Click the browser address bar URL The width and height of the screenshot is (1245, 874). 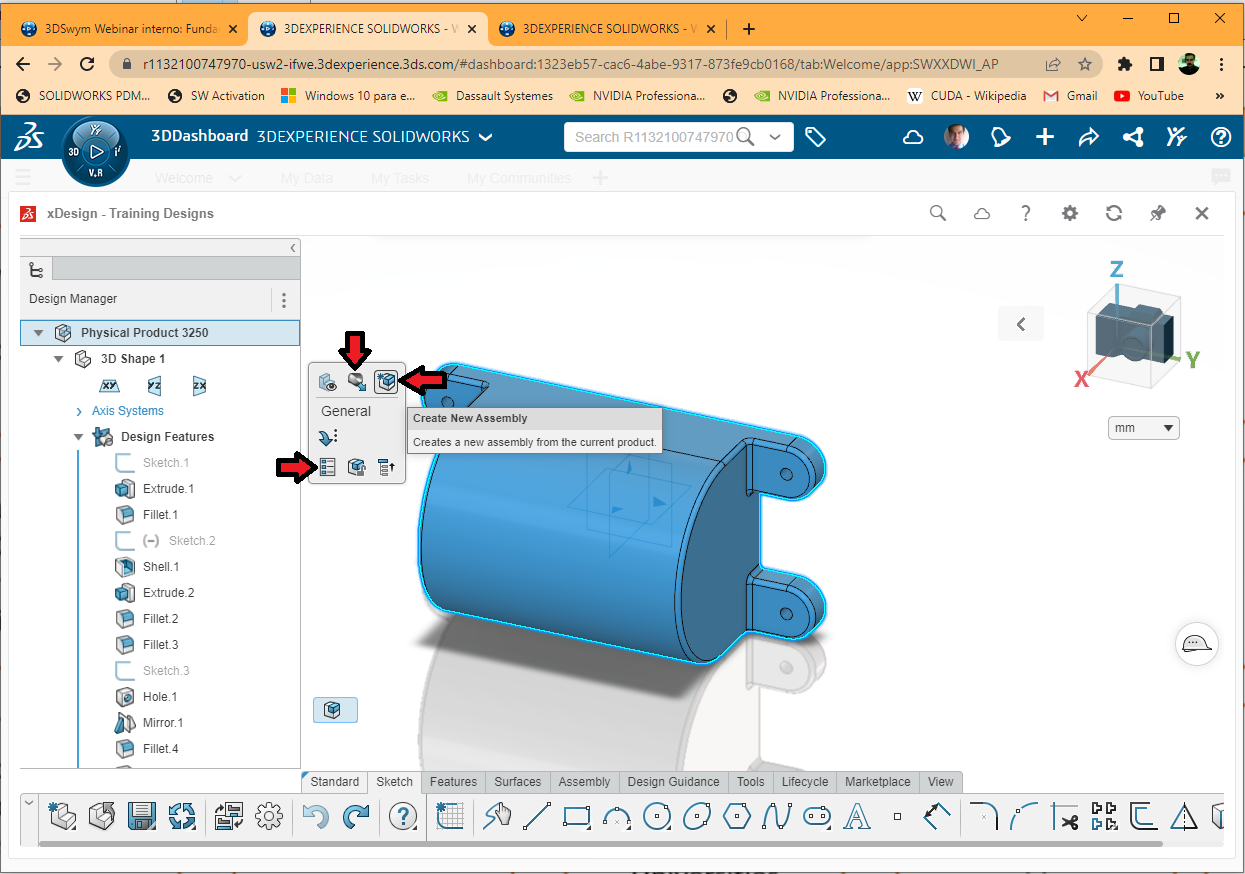click(570, 64)
